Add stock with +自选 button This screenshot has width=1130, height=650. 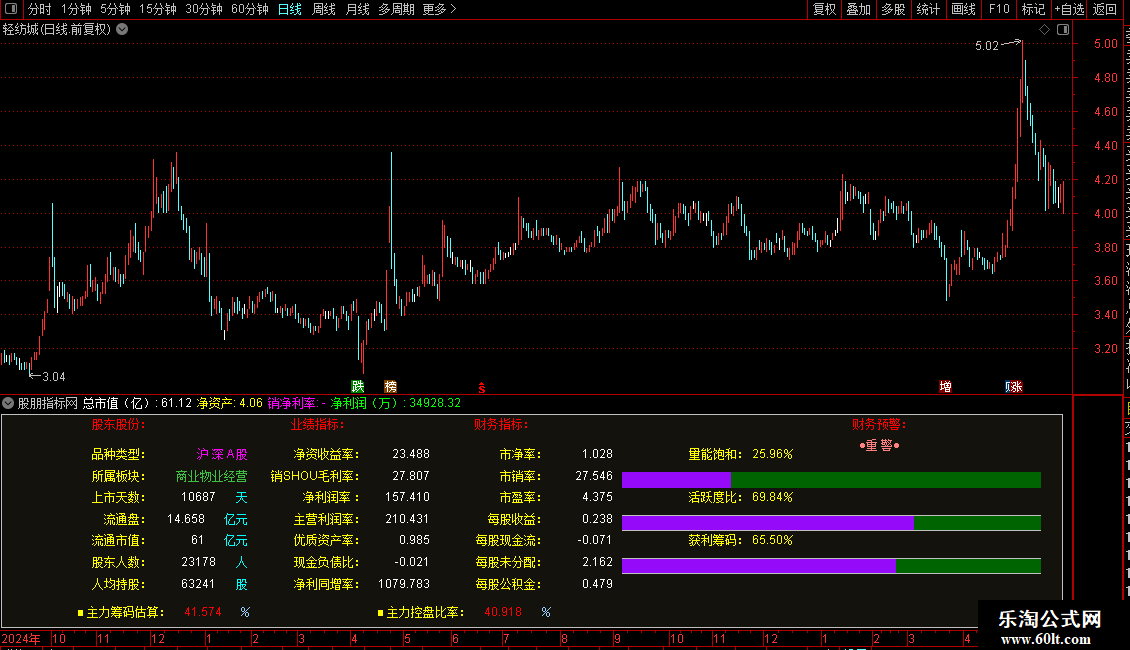click(1069, 9)
